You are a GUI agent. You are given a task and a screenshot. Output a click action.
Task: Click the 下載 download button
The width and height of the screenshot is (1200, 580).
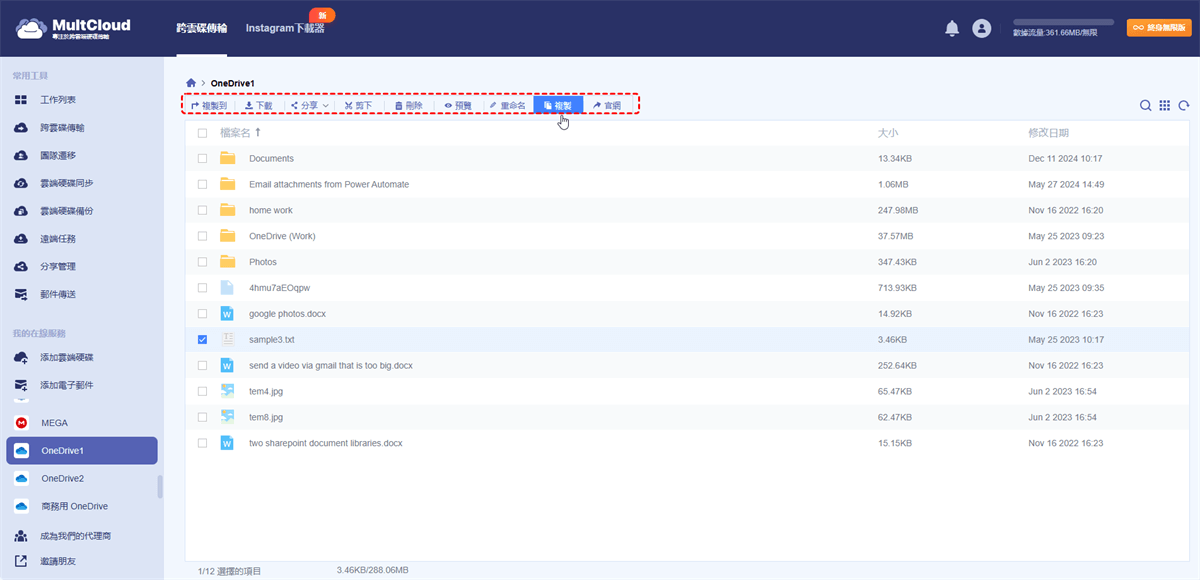(258, 105)
